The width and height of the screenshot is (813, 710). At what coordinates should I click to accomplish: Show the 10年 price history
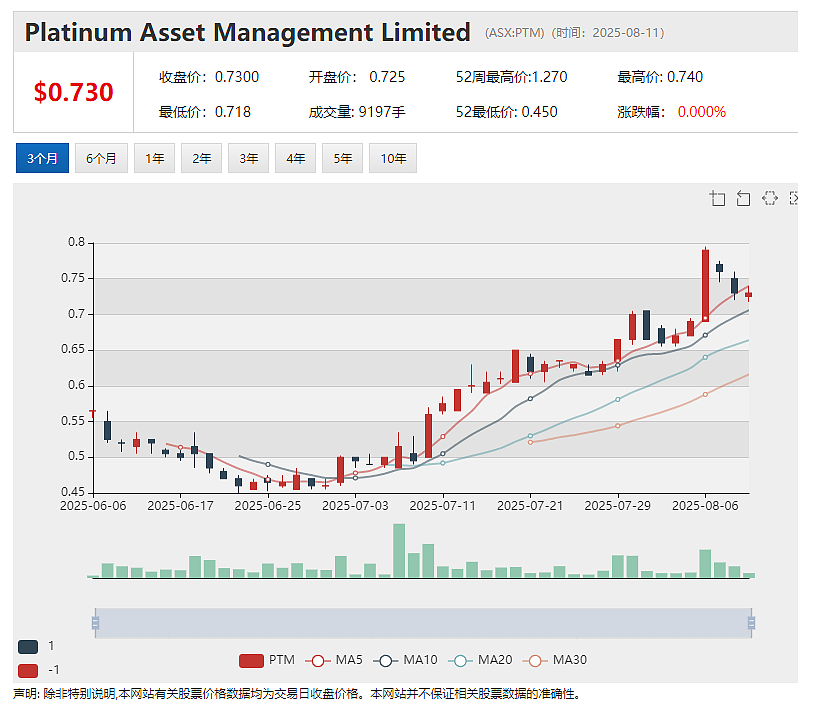[x=393, y=158]
